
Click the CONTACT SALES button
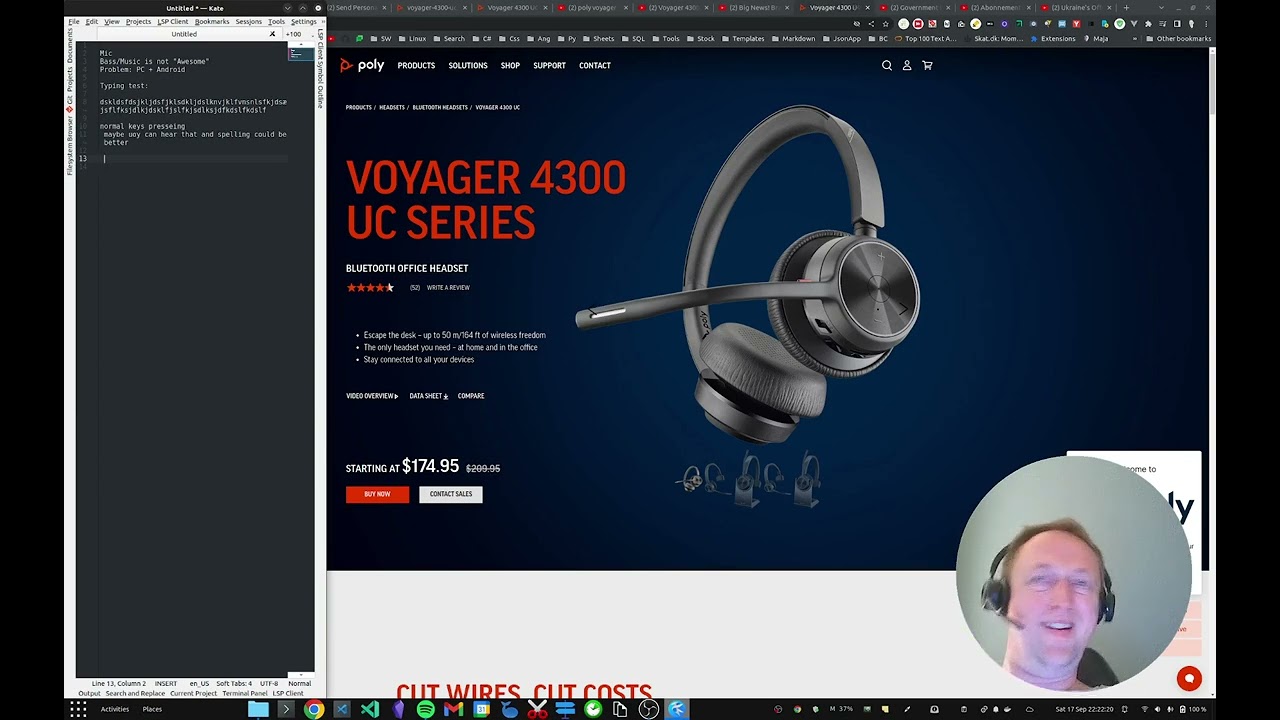(451, 494)
